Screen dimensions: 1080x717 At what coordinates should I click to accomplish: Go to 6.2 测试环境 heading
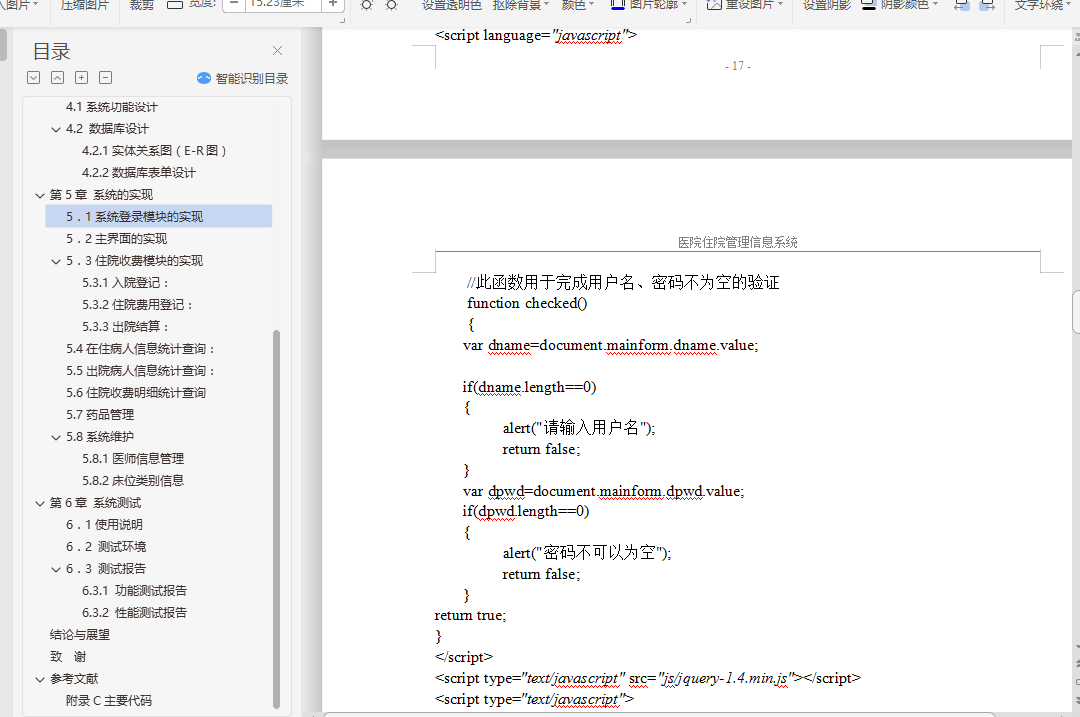(x=106, y=547)
